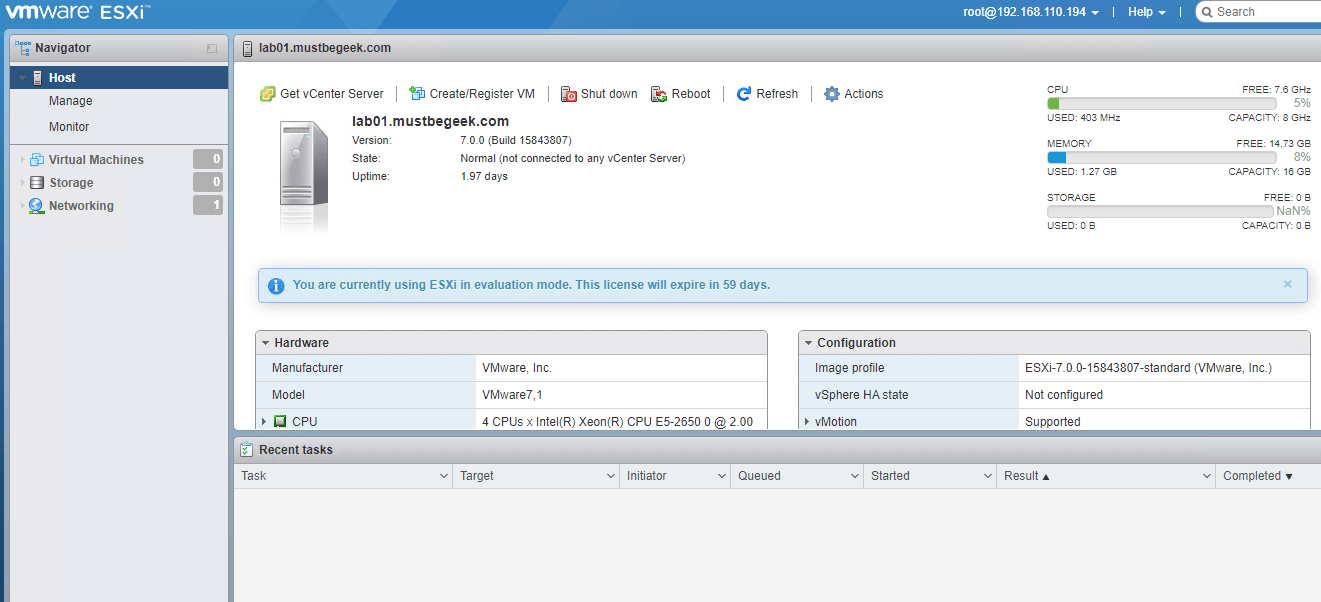Dismiss the evaluation mode notice
The width and height of the screenshot is (1321, 602).
[x=1287, y=284]
